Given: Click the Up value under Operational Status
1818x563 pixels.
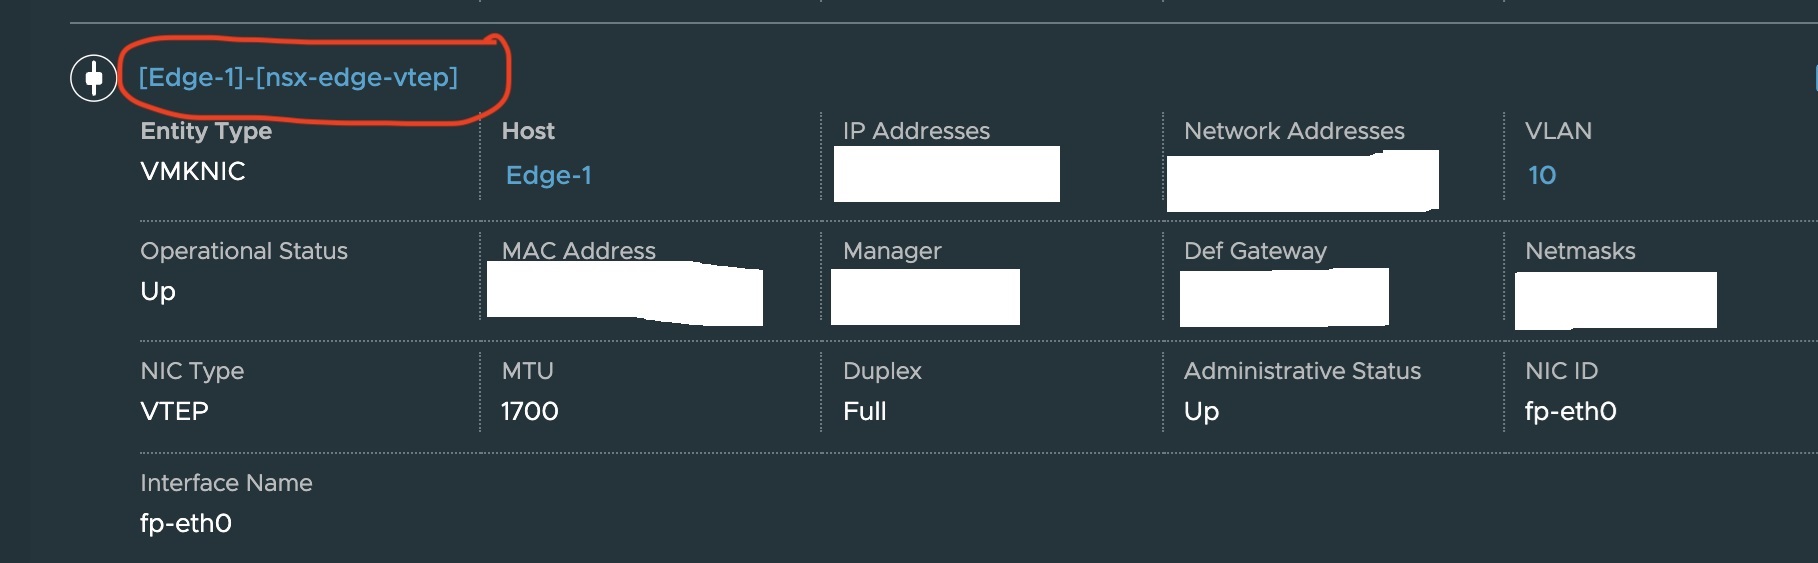Looking at the screenshot, I should coord(158,291).
